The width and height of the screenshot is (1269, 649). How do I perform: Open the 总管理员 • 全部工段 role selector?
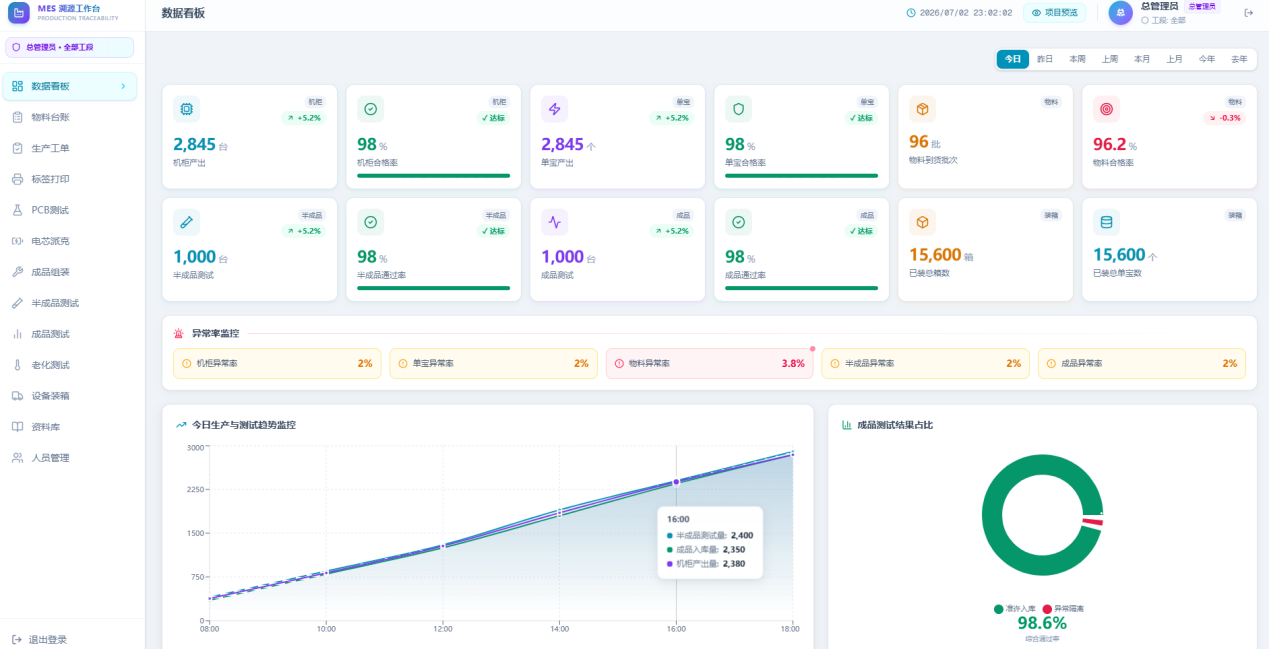(70, 47)
